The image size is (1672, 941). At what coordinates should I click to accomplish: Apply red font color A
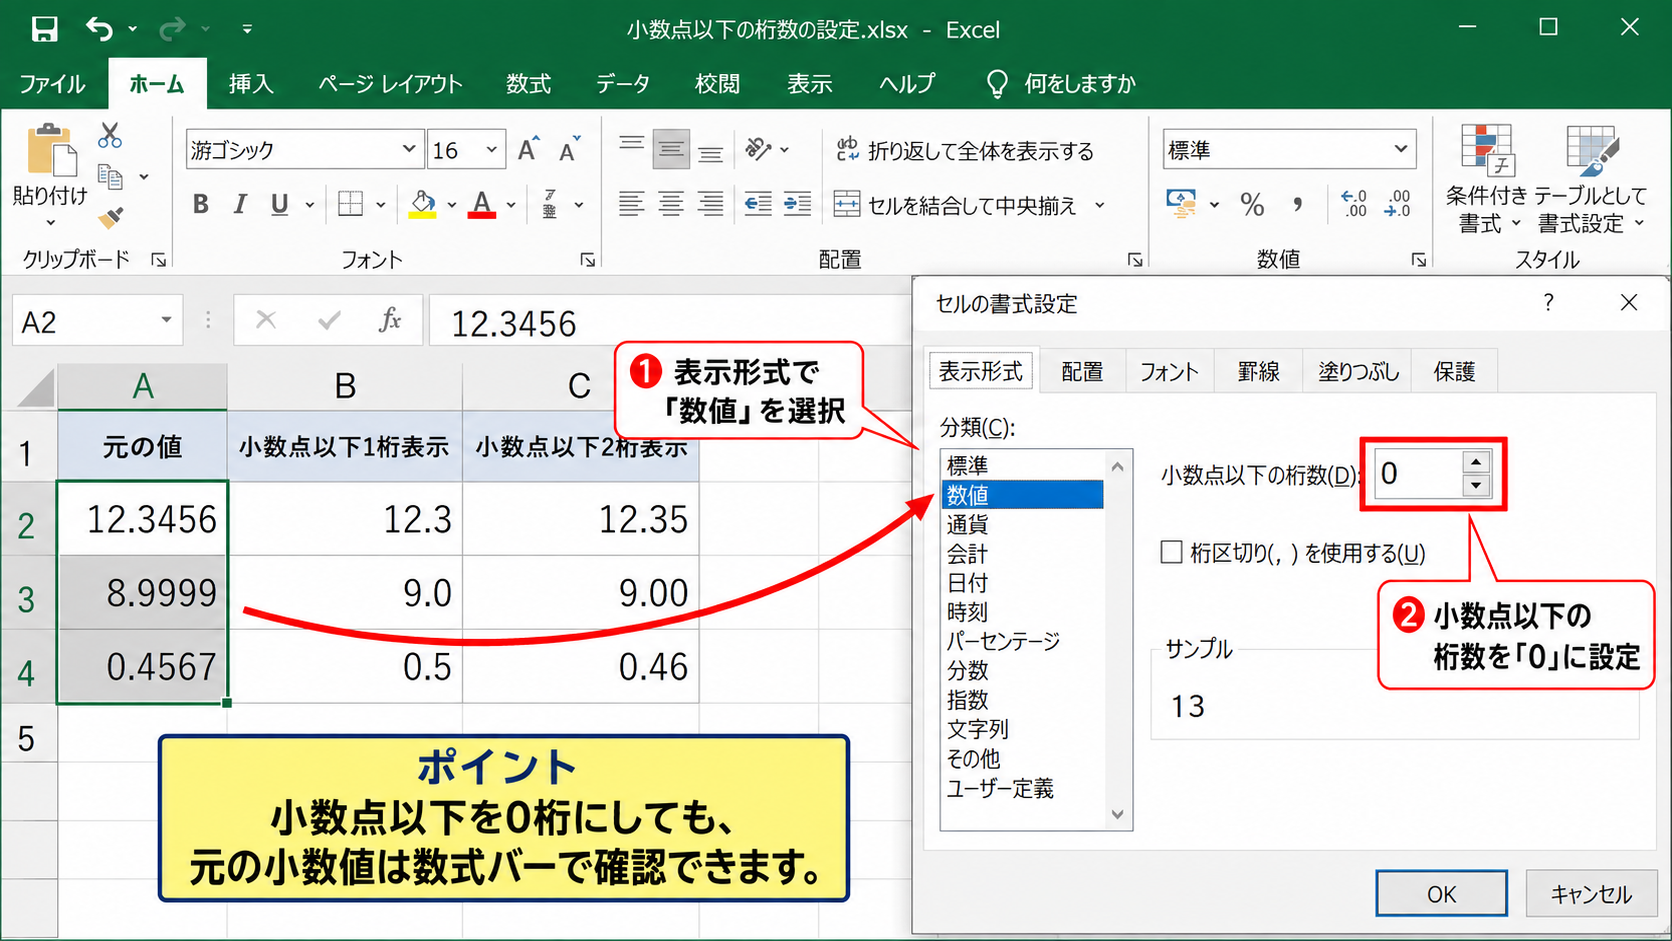point(482,204)
